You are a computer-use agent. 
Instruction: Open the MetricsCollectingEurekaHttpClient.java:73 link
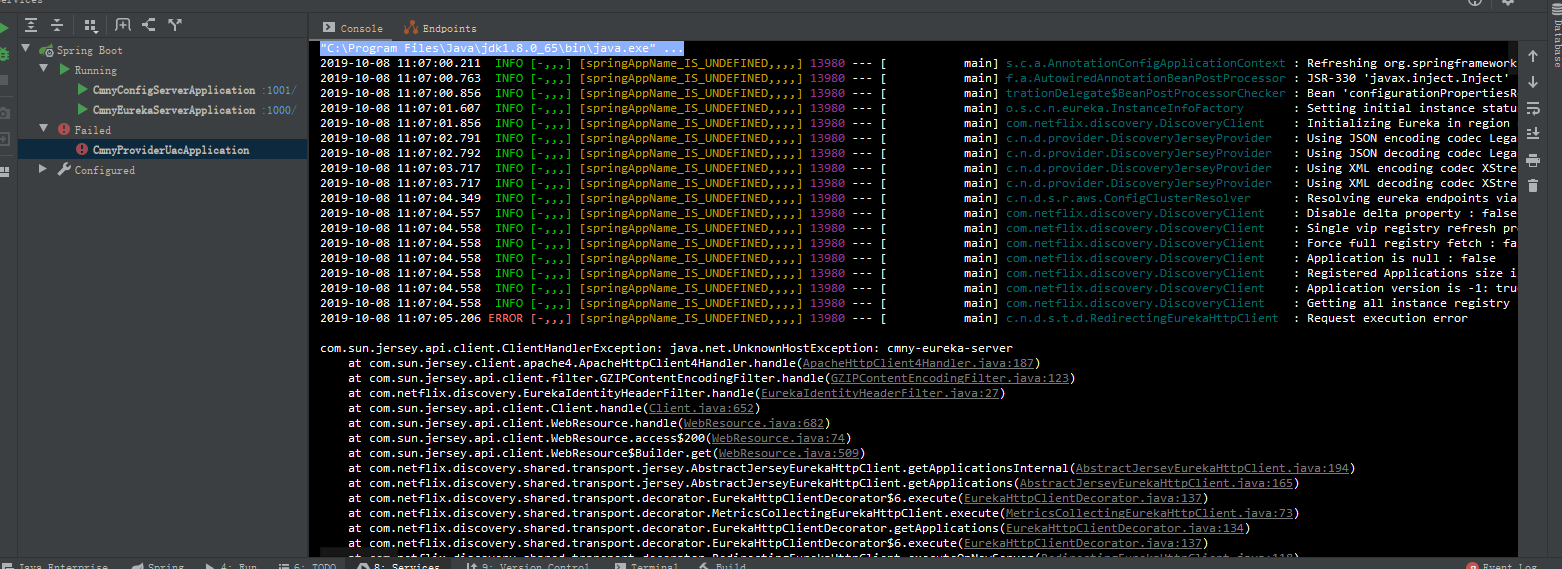(x=1148, y=513)
